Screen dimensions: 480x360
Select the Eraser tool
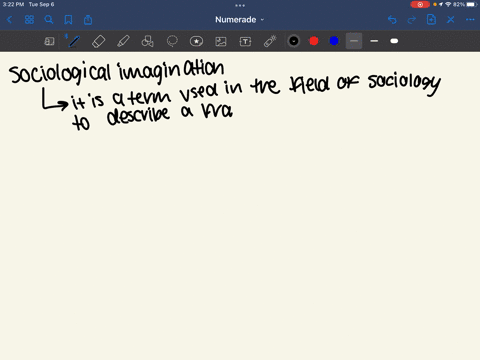(x=98, y=41)
